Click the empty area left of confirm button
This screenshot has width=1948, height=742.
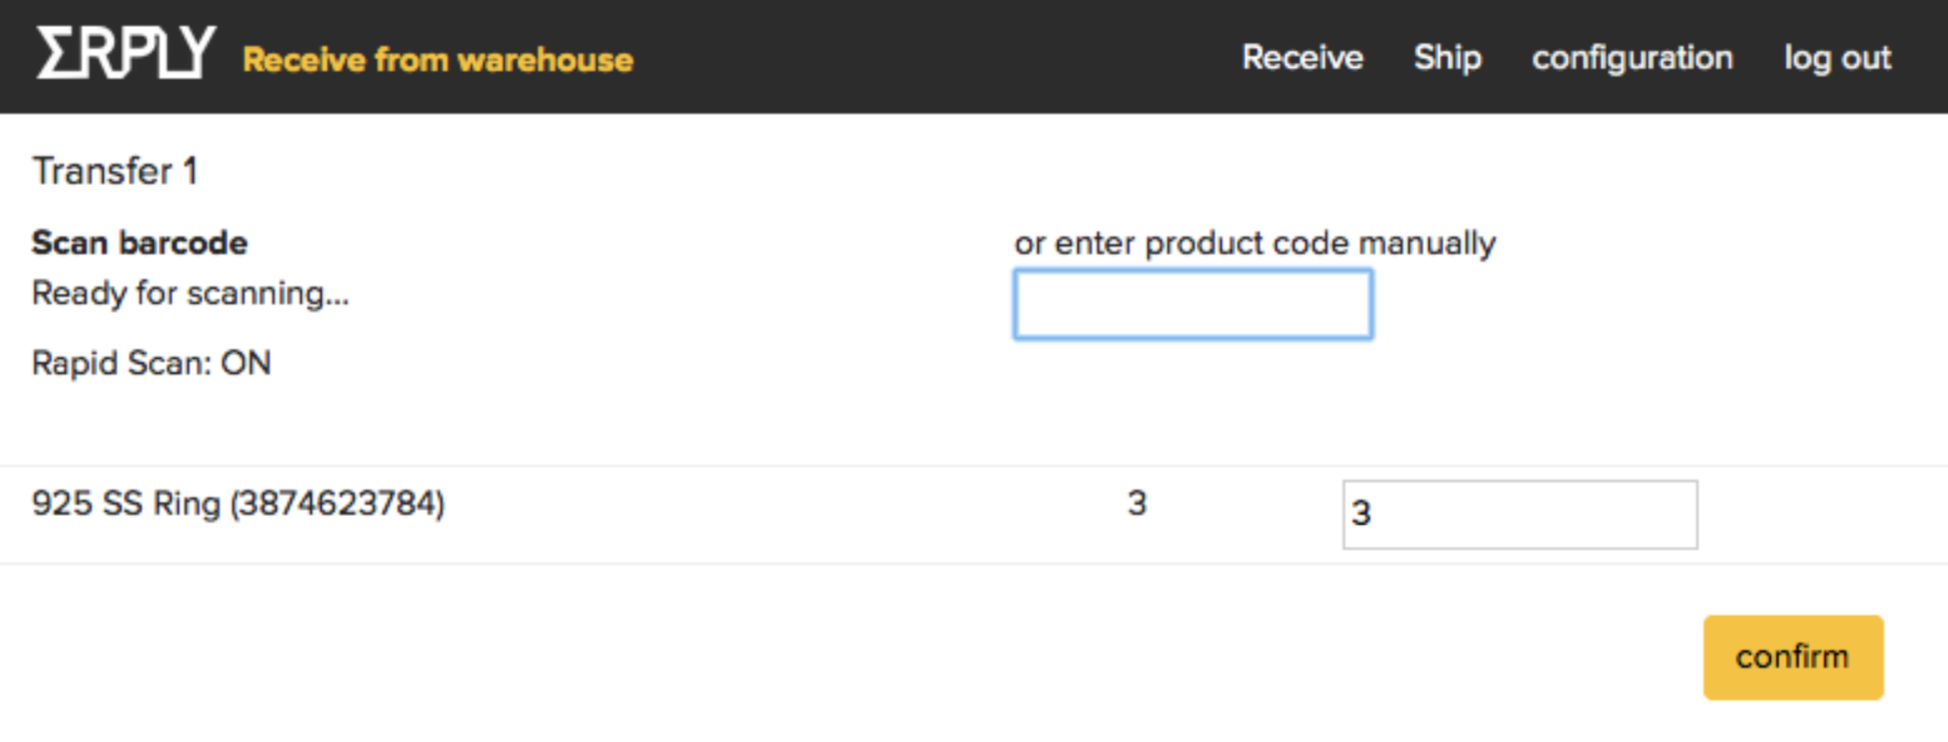click(850, 657)
